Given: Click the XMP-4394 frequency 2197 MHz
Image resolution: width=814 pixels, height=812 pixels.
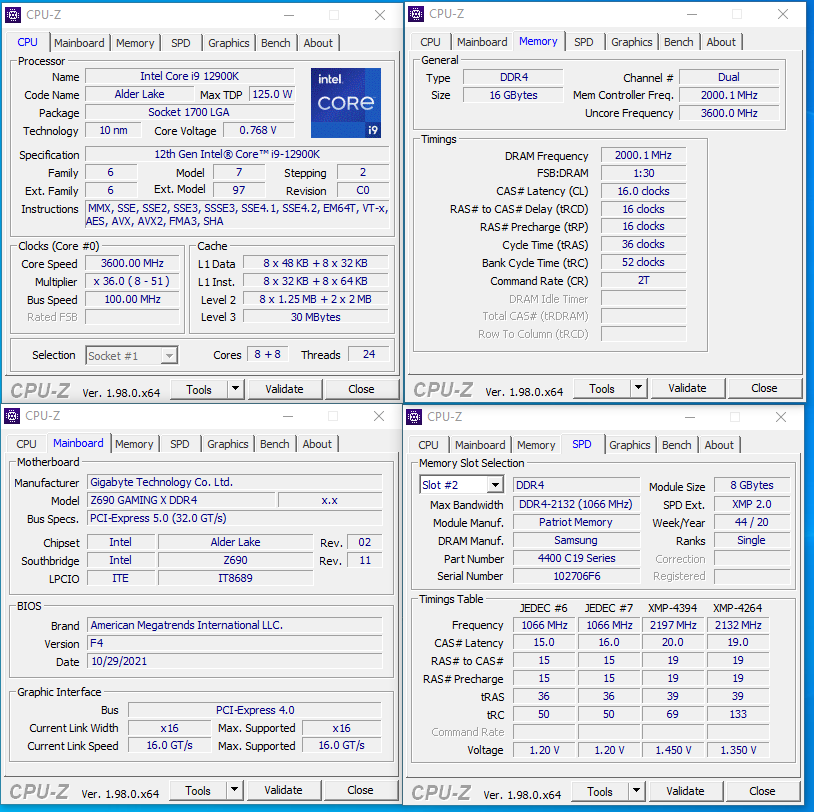Looking at the screenshot, I should tap(673, 625).
